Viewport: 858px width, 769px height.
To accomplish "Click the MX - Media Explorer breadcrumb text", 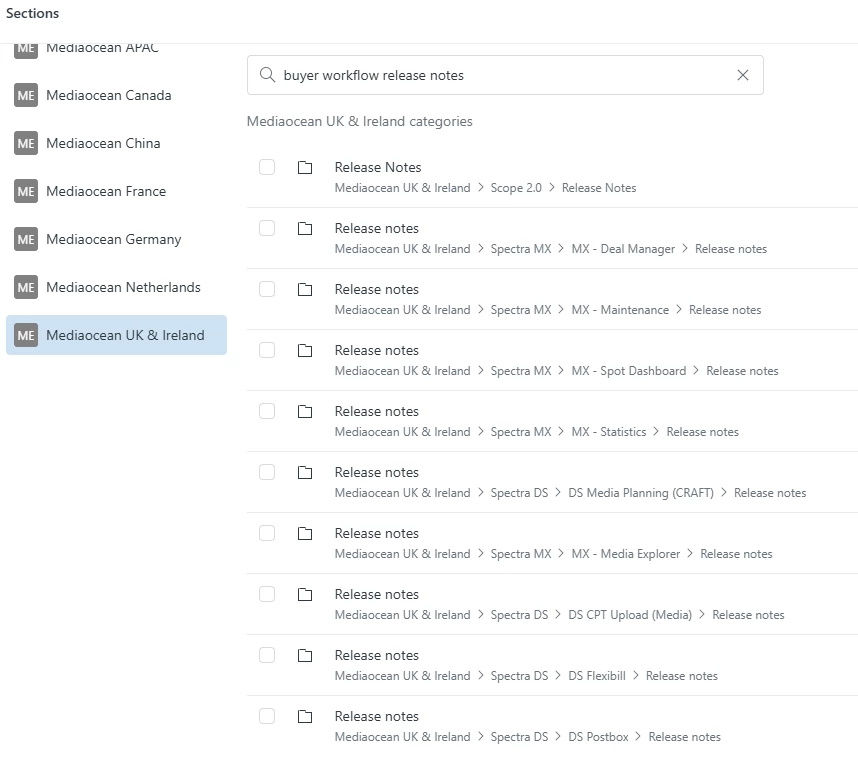I will (x=626, y=554).
